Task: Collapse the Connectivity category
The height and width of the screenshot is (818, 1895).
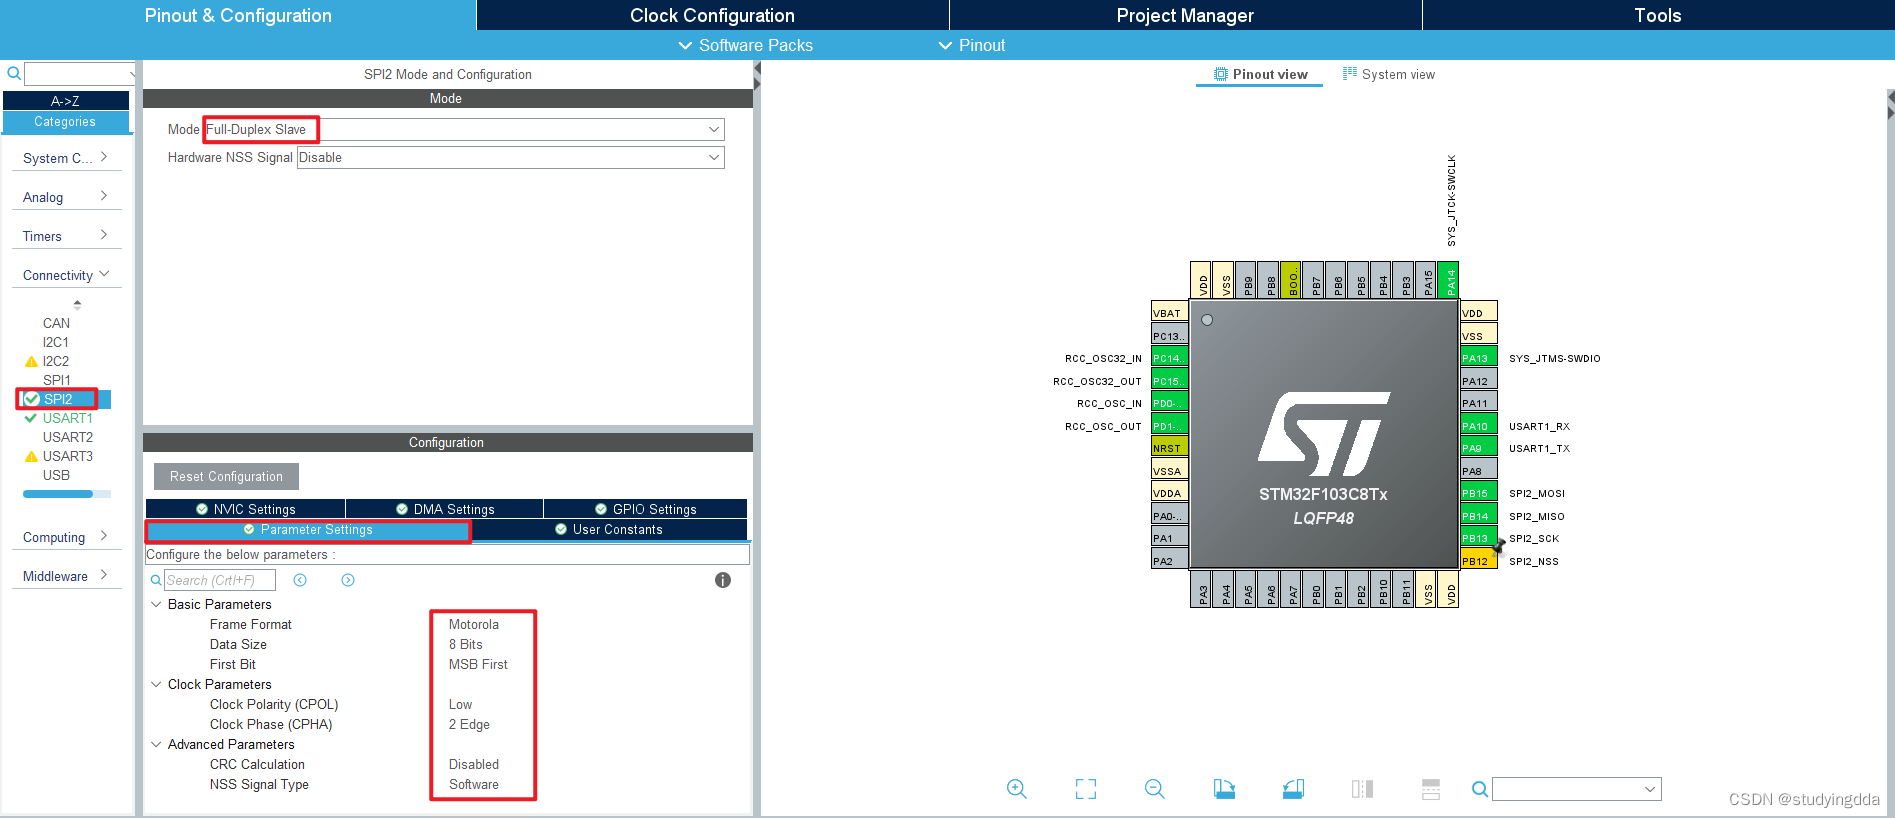Action: coord(66,275)
